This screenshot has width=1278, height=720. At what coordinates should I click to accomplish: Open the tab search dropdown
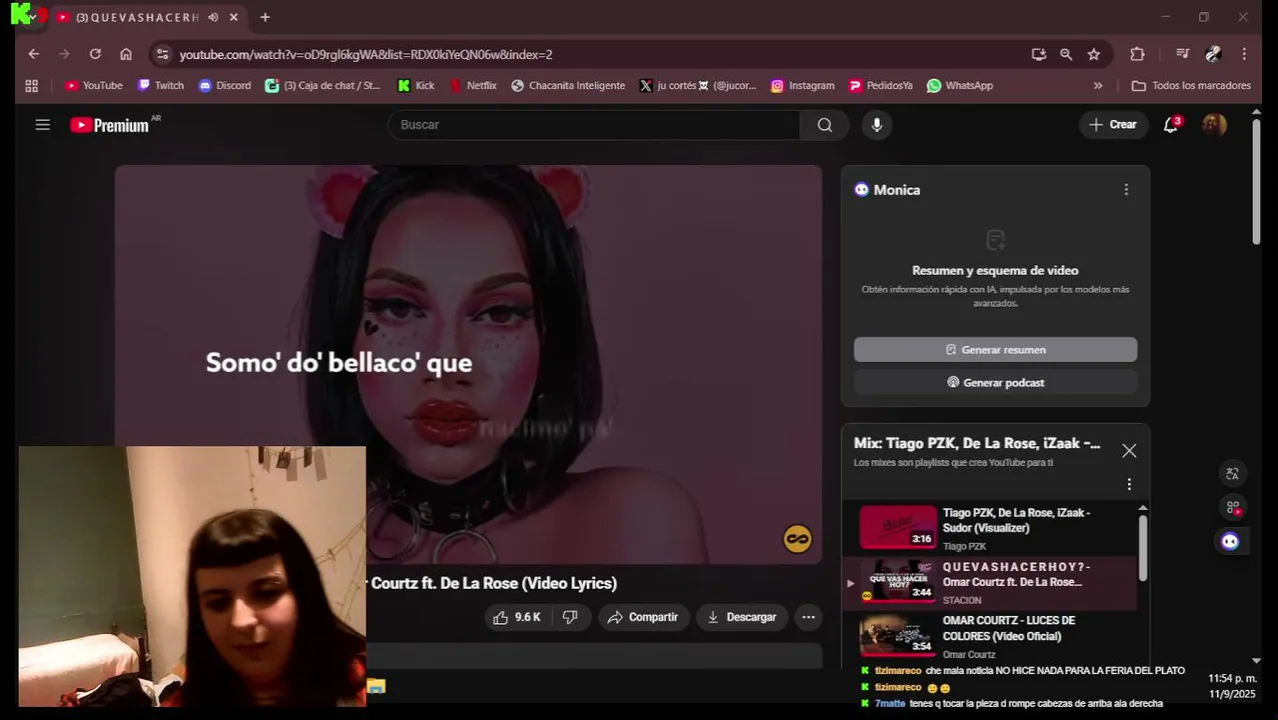point(32,17)
